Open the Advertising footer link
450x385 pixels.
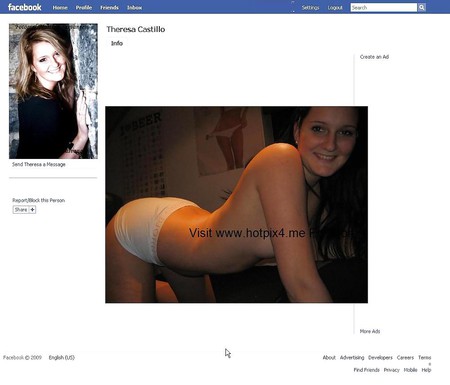pyautogui.click(x=352, y=358)
